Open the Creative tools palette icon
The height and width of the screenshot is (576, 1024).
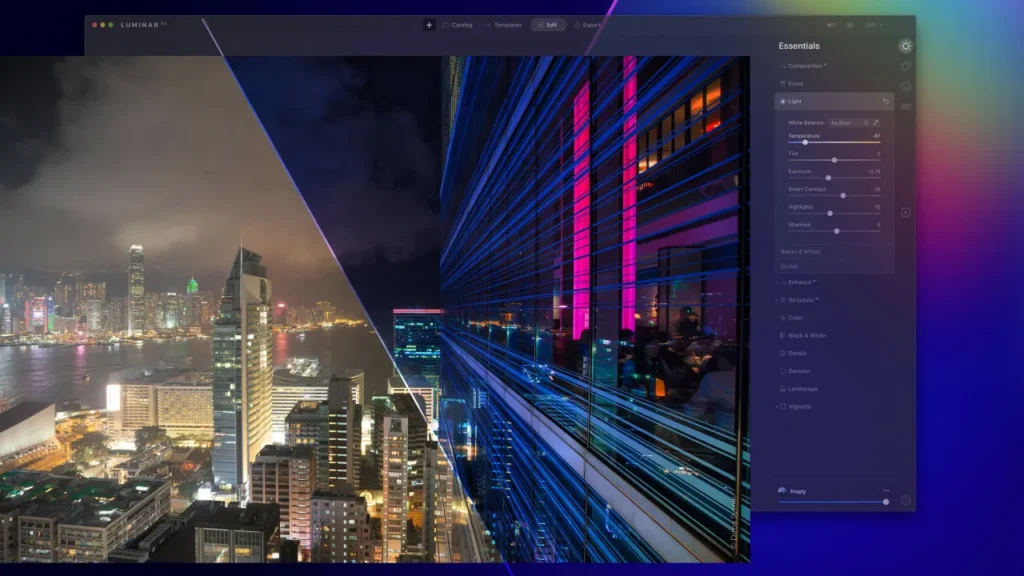(905, 66)
